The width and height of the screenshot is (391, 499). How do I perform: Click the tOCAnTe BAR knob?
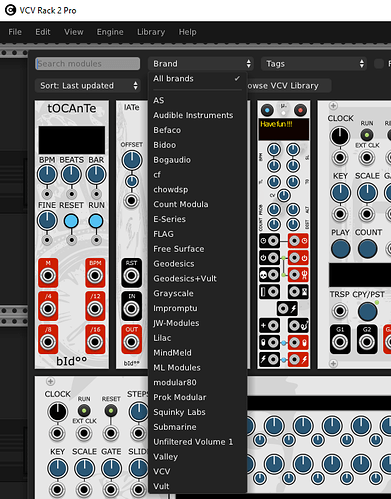pyautogui.click(x=96, y=175)
